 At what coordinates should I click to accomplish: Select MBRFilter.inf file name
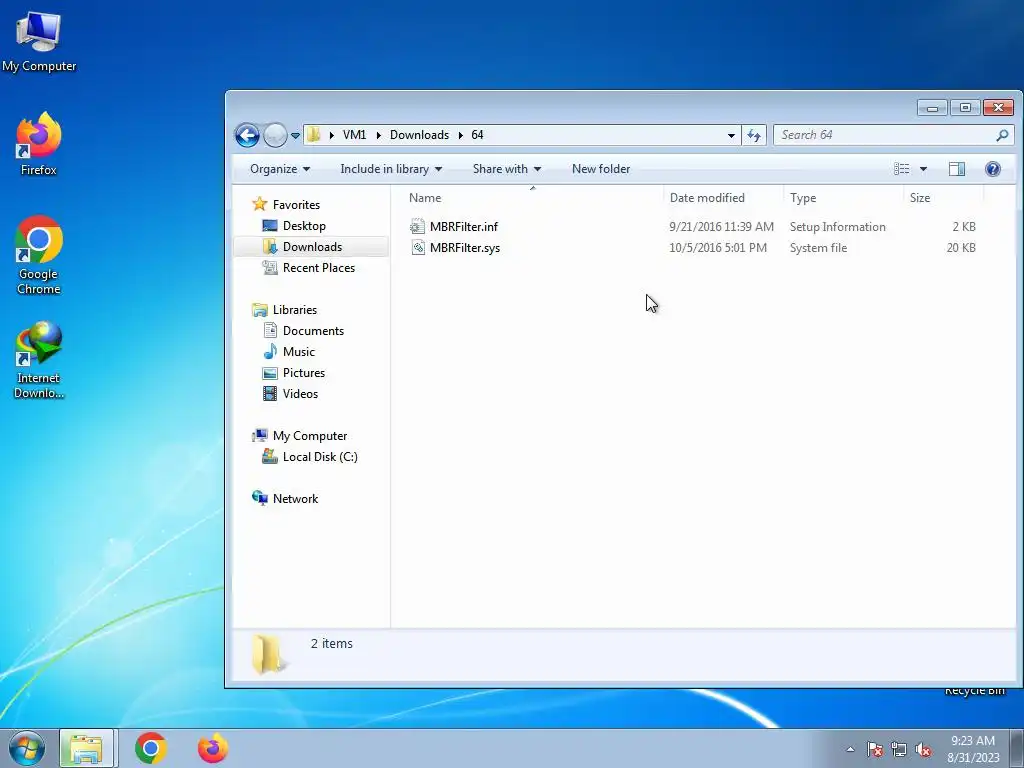[464, 227]
